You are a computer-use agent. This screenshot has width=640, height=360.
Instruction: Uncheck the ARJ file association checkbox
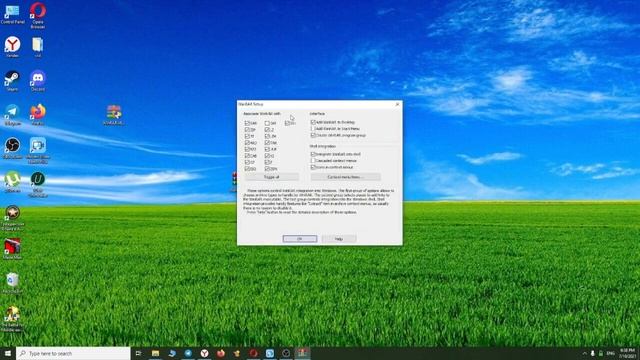click(247, 142)
